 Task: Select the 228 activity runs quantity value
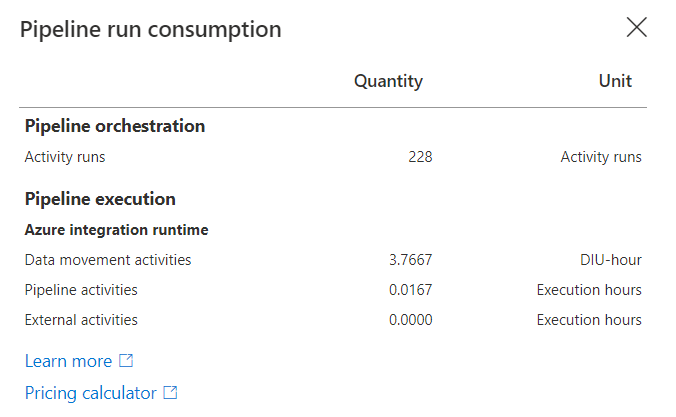(420, 157)
